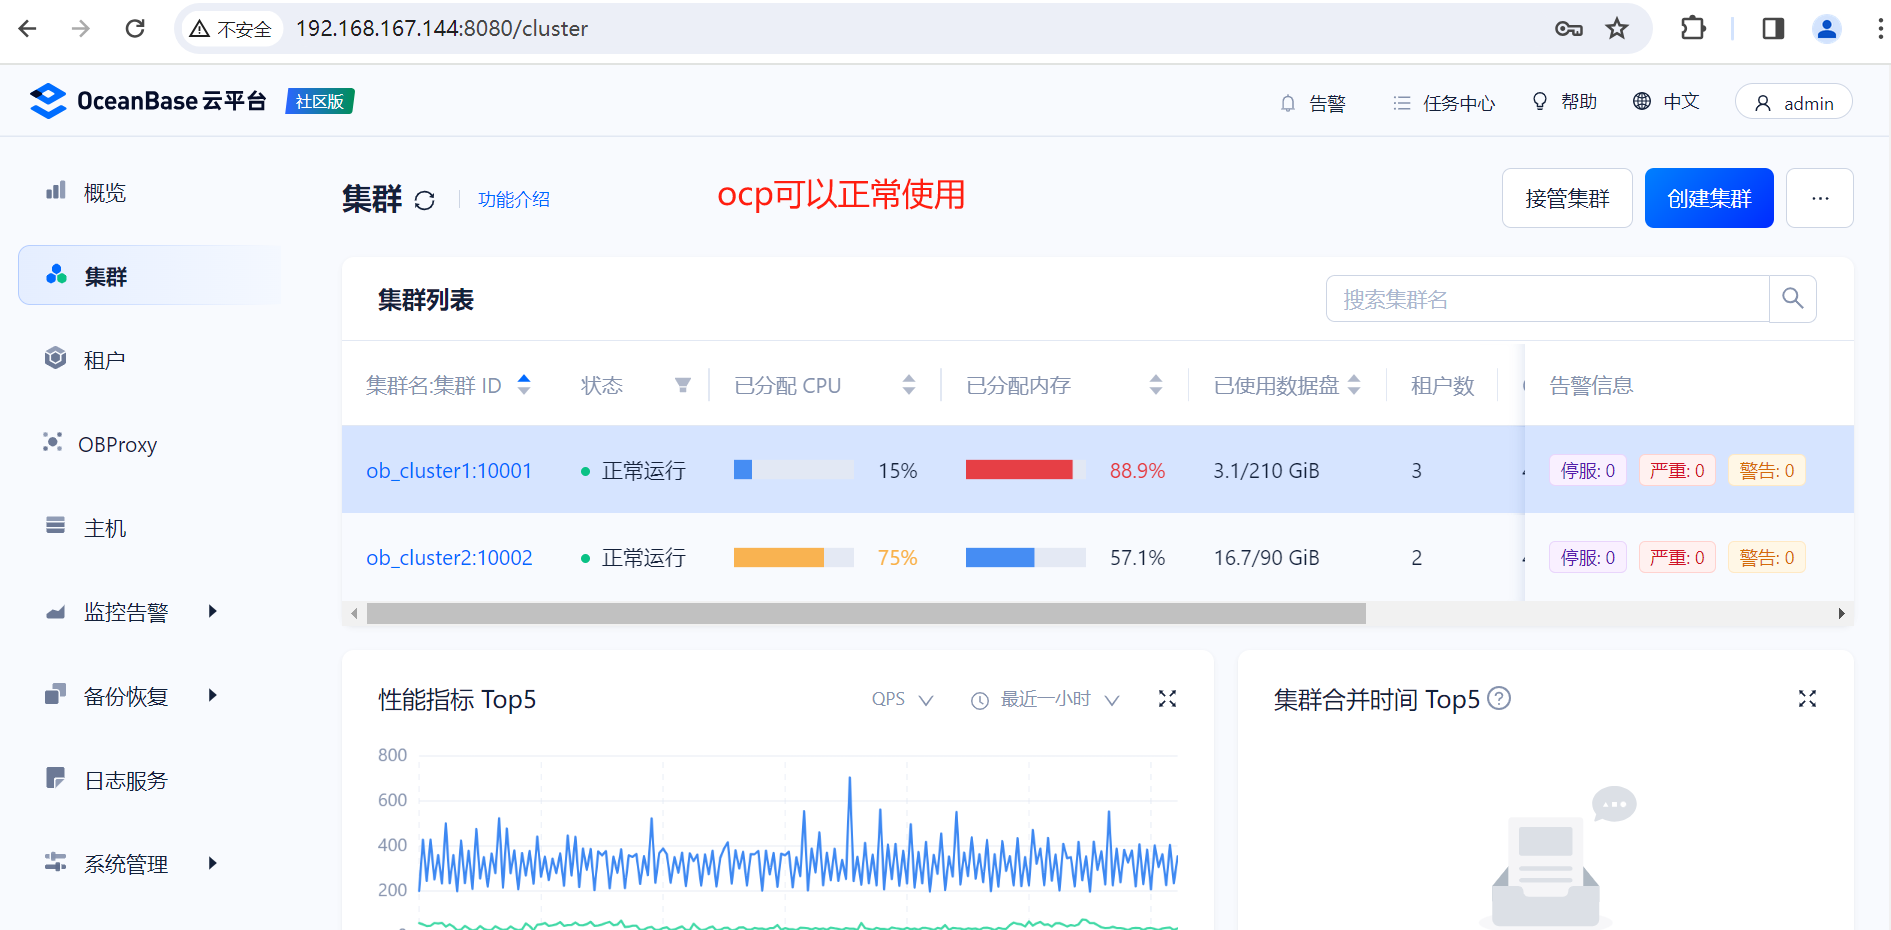The height and width of the screenshot is (930, 1891).
Task: Click the 警告: 0 tag for ob_cluster2
Action: 1767,557
